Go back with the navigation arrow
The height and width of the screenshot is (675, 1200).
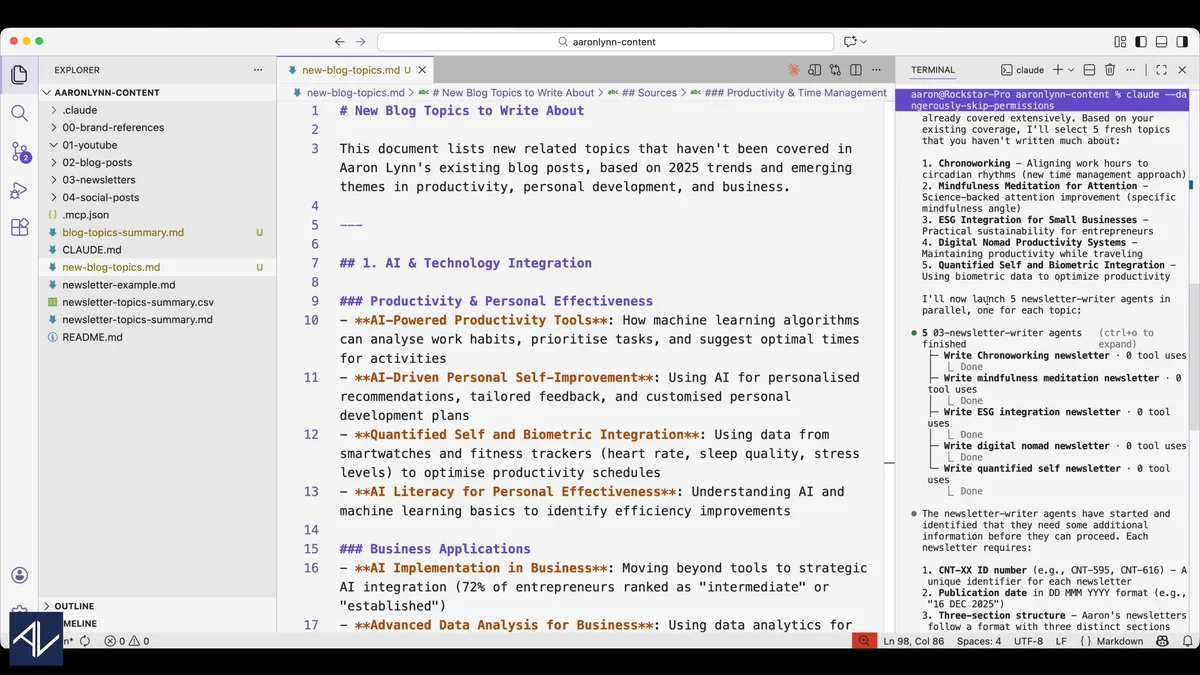point(340,42)
